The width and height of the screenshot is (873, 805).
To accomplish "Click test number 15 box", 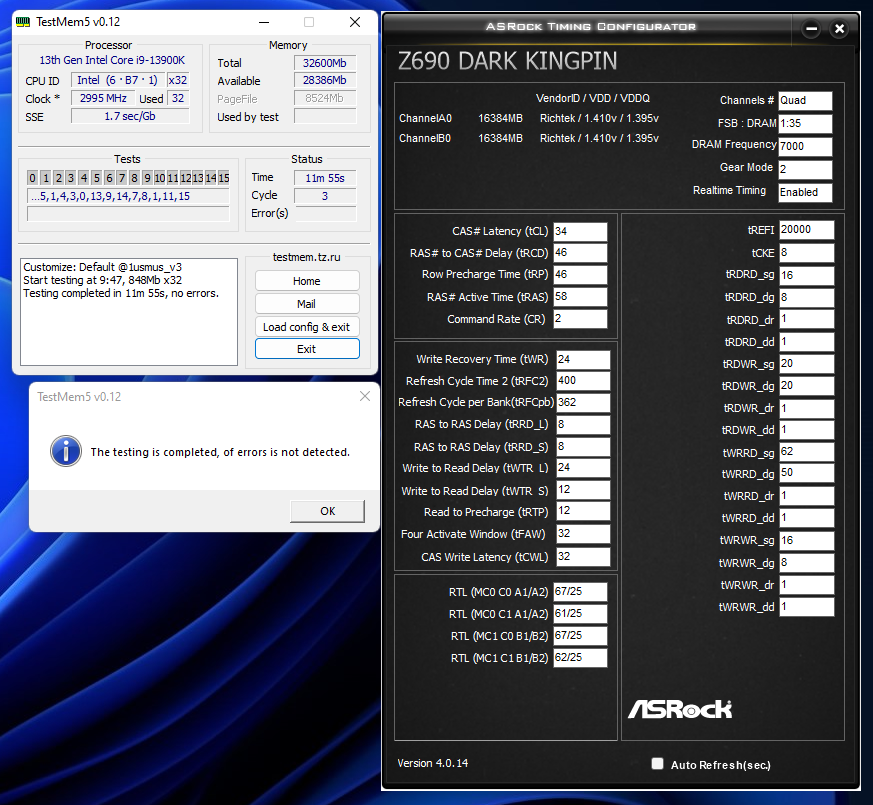I will (224, 178).
